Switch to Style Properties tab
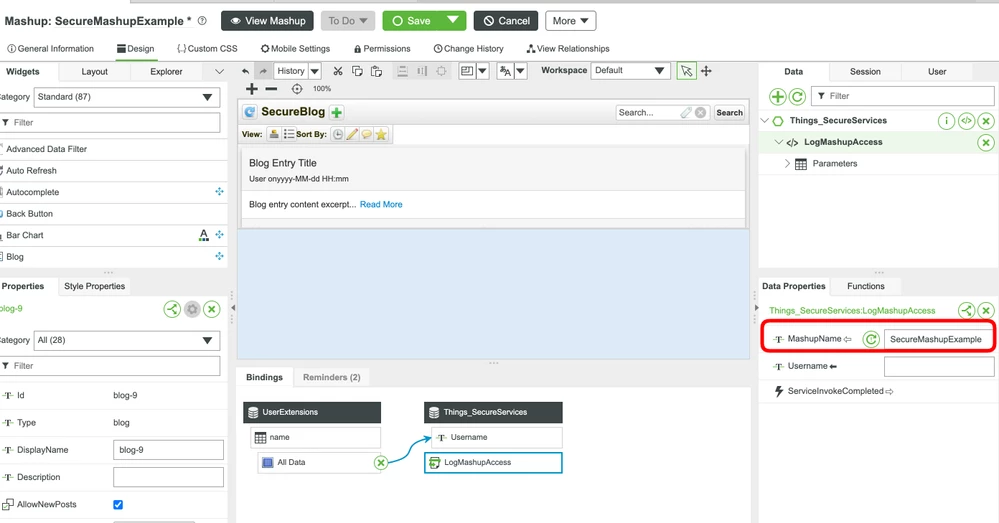The width and height of the screenshot is (999, 523). tap(94, 286)
